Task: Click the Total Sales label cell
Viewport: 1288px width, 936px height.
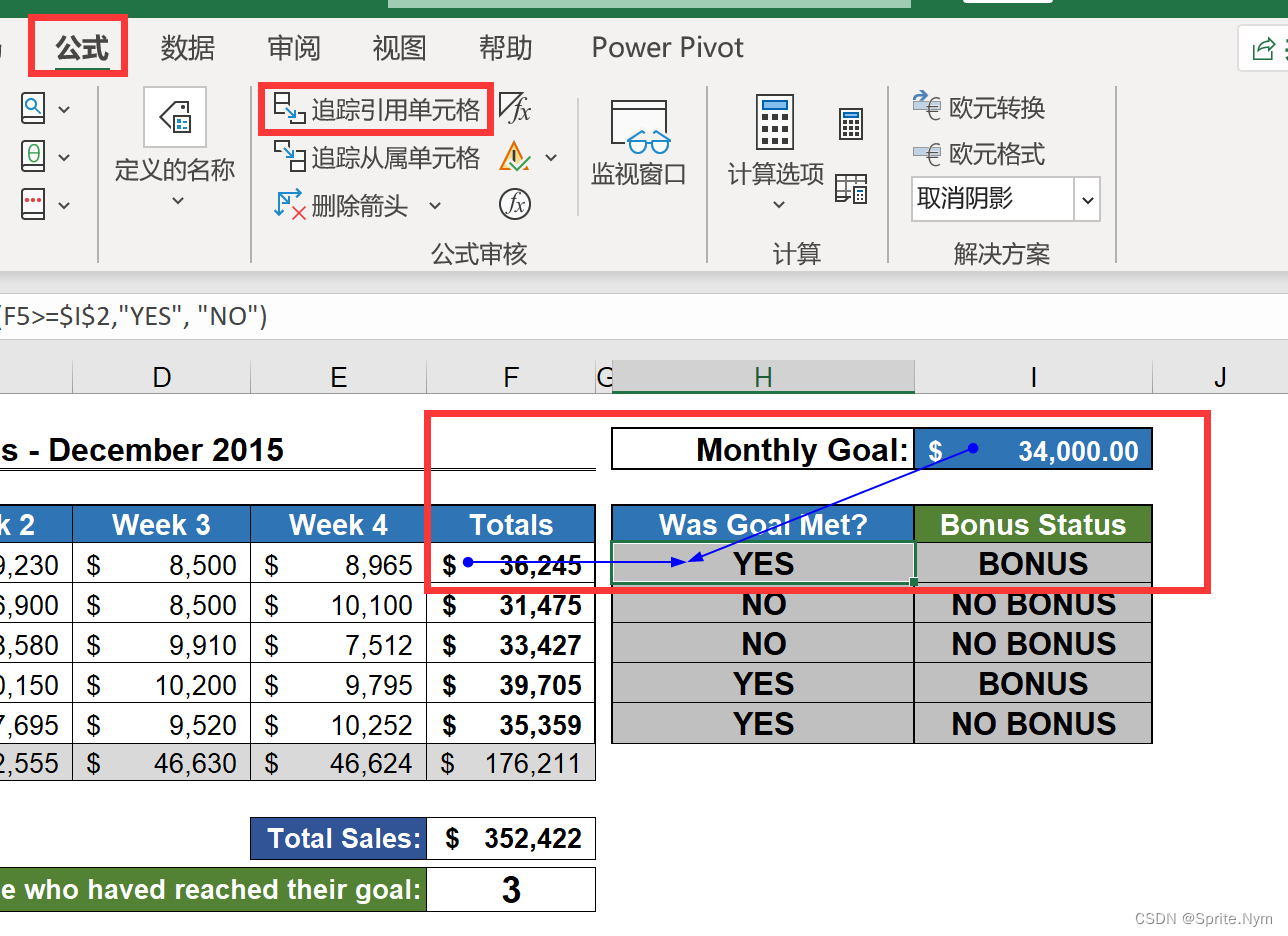Action: [339, 838]
